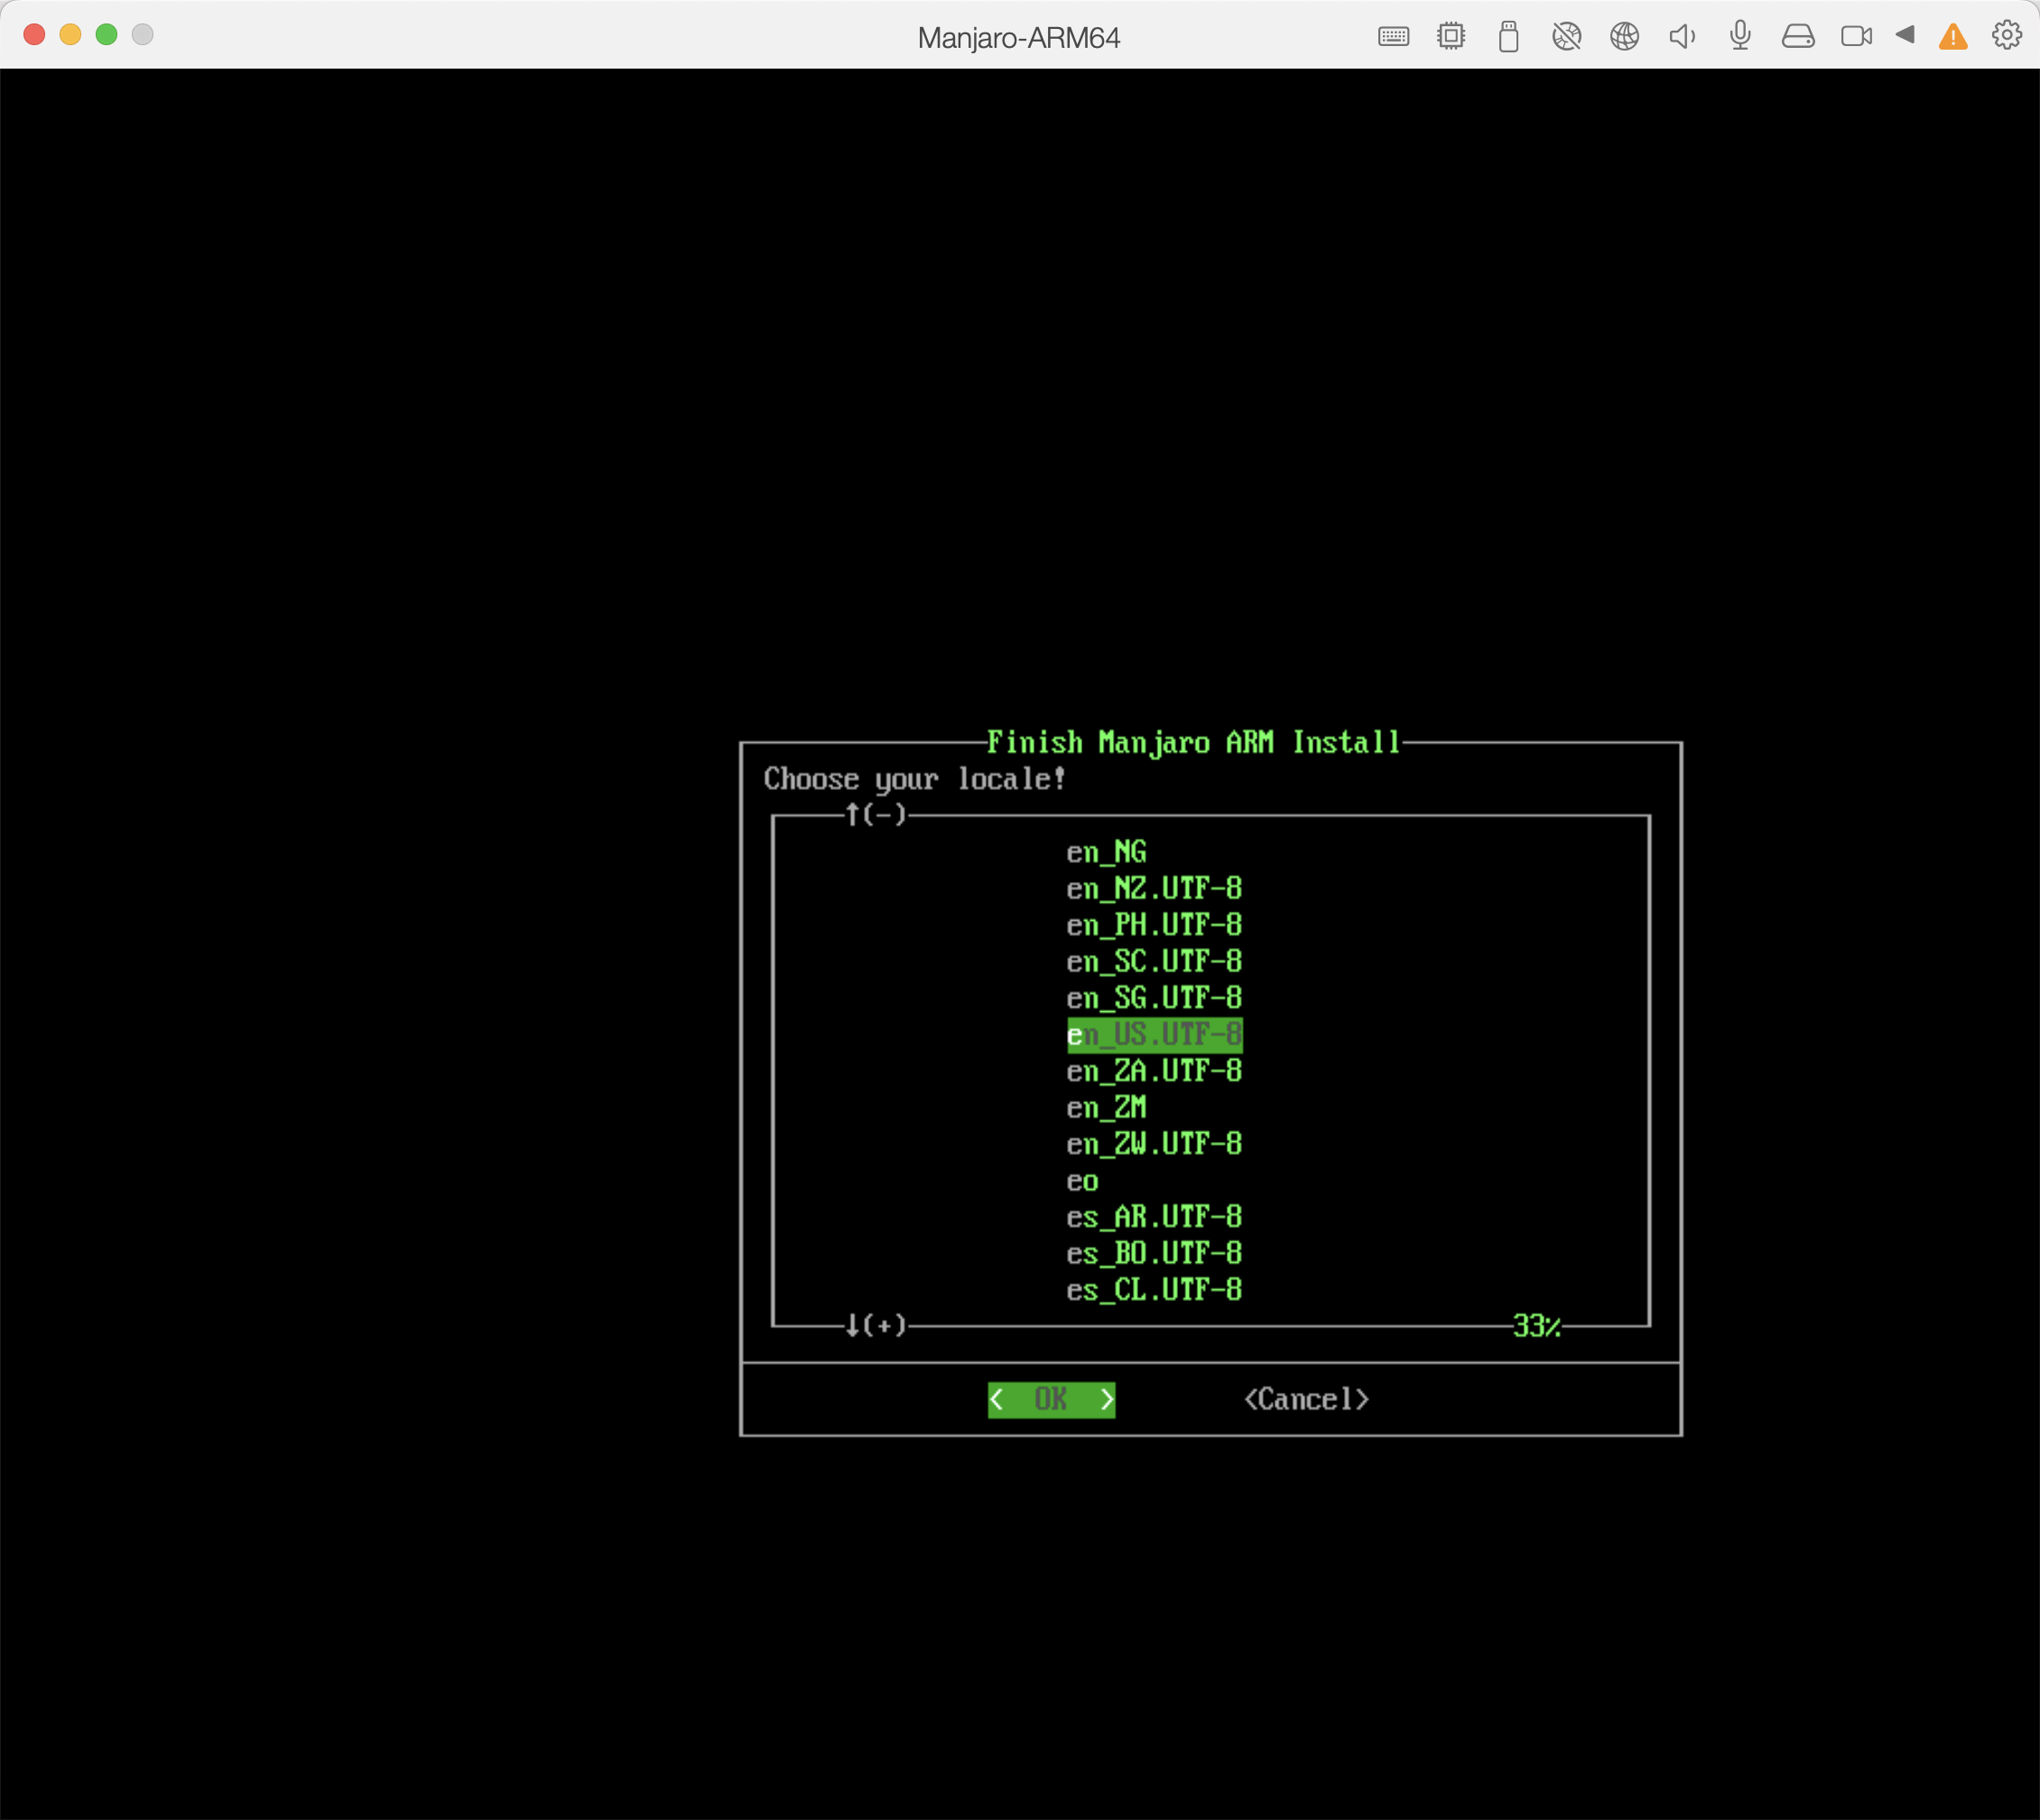Click the keyboard icon in the VM toolbar
This screenshot has width=2040, height=1820.
click(x=1393, y=37)
